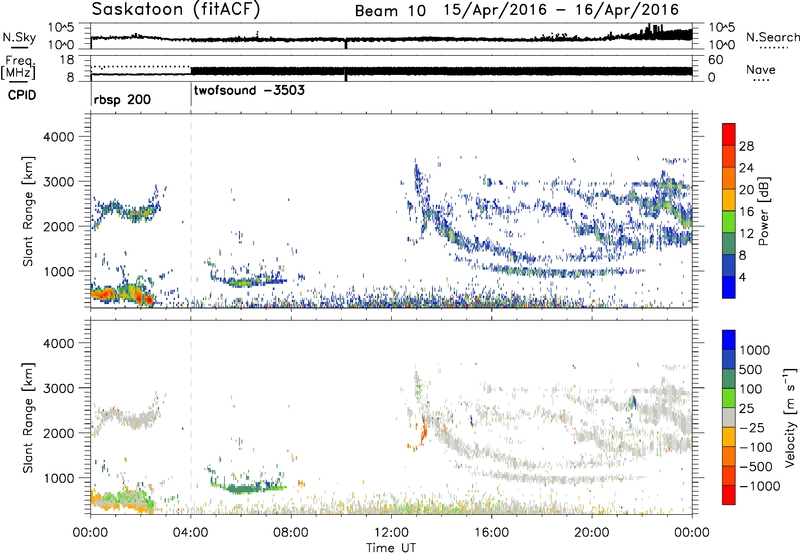Click the 'Freq. [MHz]' axis label

[18, 68]
